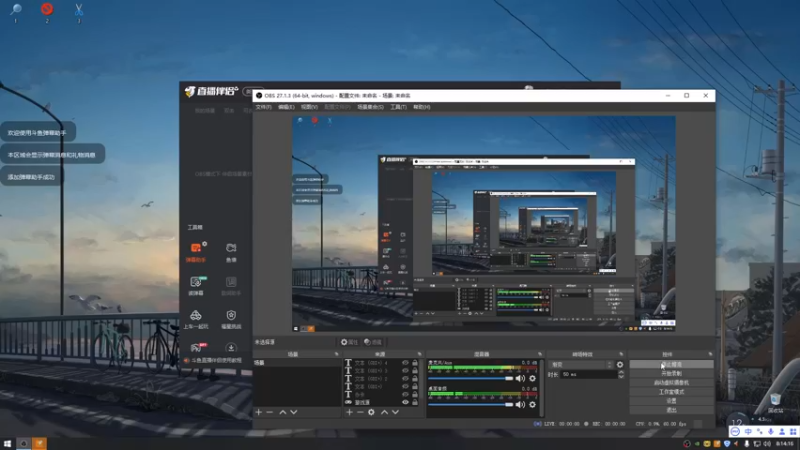800x450 pixels.
Task: Pop out the Controls dock panel
Action: click(710, 354)
